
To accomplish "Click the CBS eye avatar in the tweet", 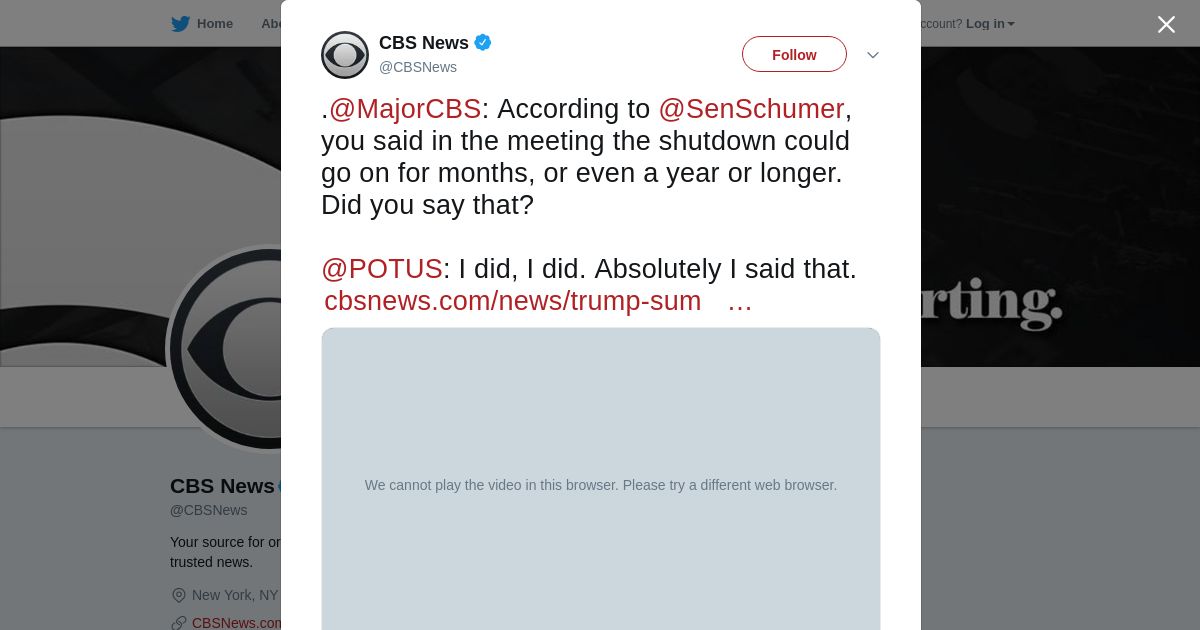I will pyautogui.click(x=345, y=55).
